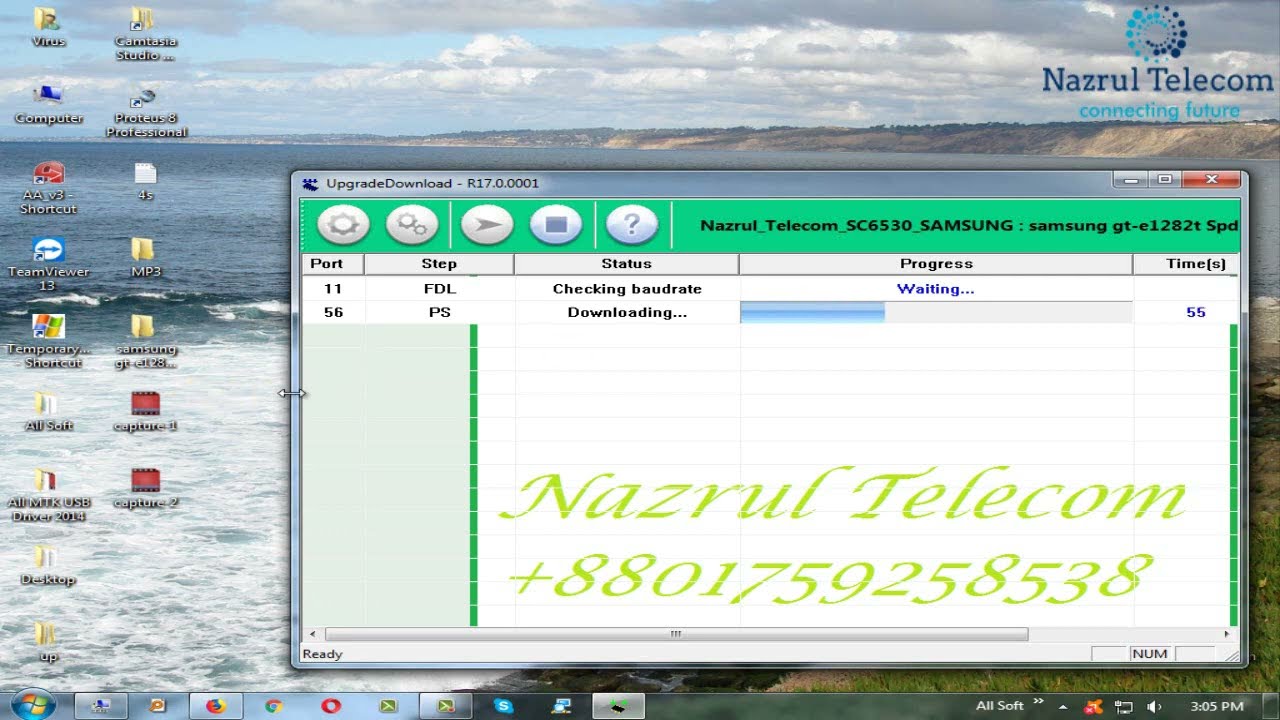Click the Port column header
The image size is (1280, 720).
[333, 264]
